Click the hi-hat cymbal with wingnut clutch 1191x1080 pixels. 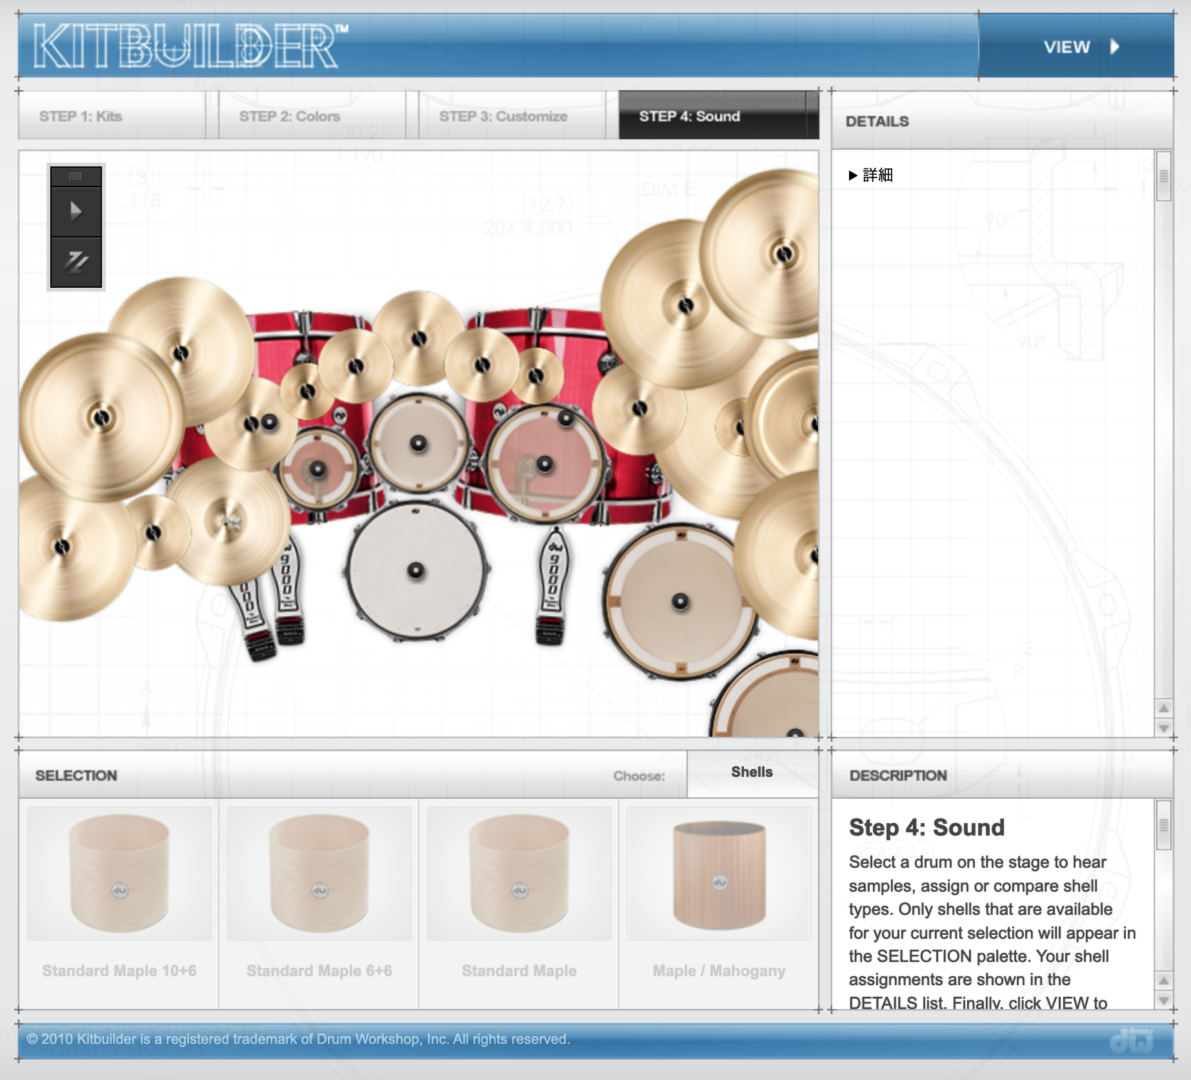click(227, 522)
